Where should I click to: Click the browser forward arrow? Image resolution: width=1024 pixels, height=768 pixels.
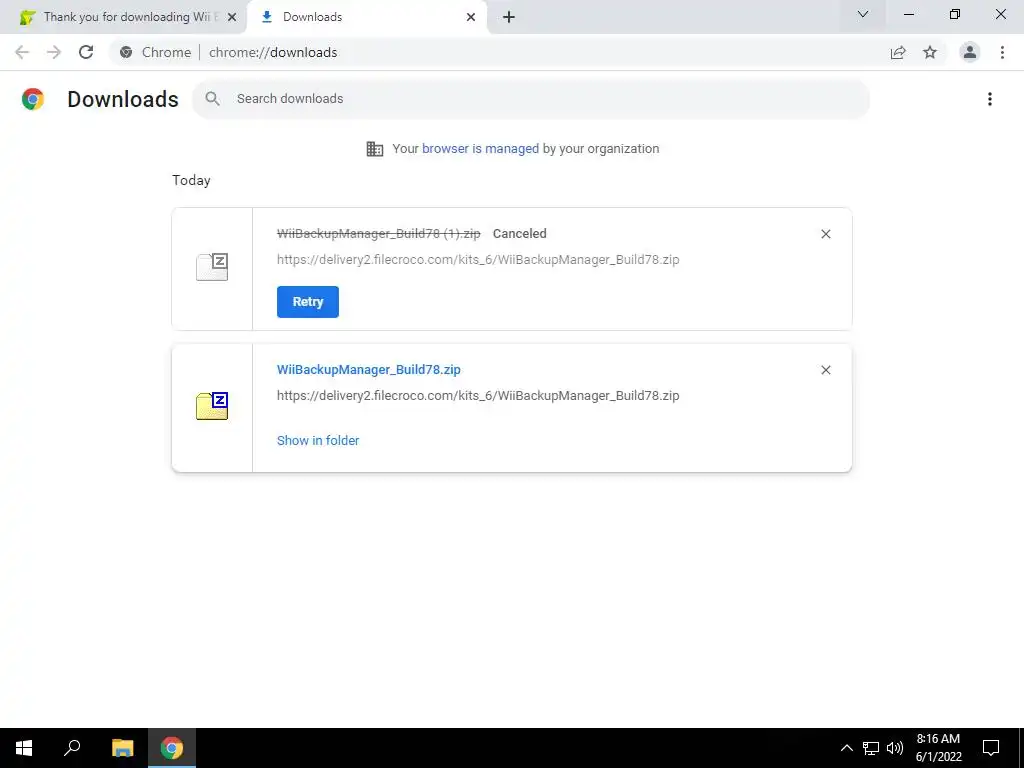(54, 52)
